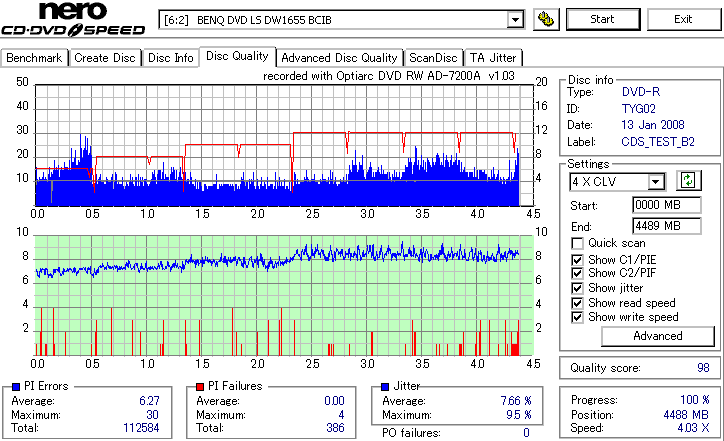Image resolution: width=724 pixels, height=441 pixels.
Task: Click the red PI Failures legend square
Action: [x=200, y=387]
